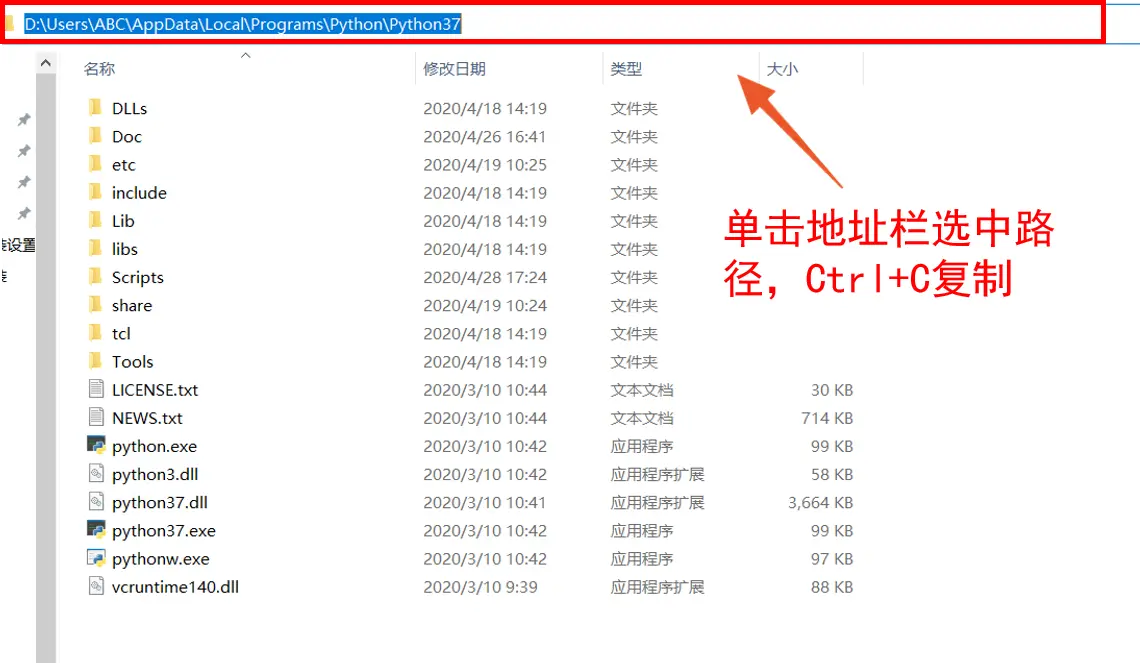Click the python3.dll file icon
This screenshot has width=1140, height=663.
pos(96,473)
